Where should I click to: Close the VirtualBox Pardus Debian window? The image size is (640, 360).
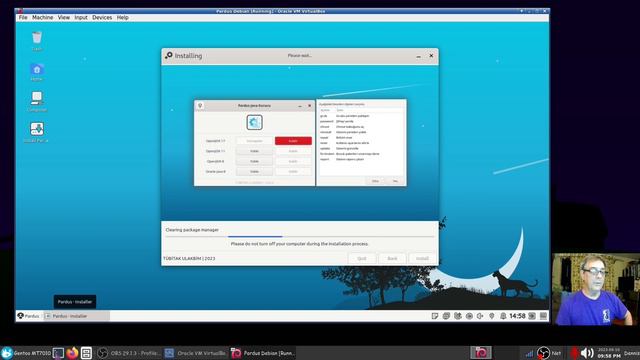point(544,11)
